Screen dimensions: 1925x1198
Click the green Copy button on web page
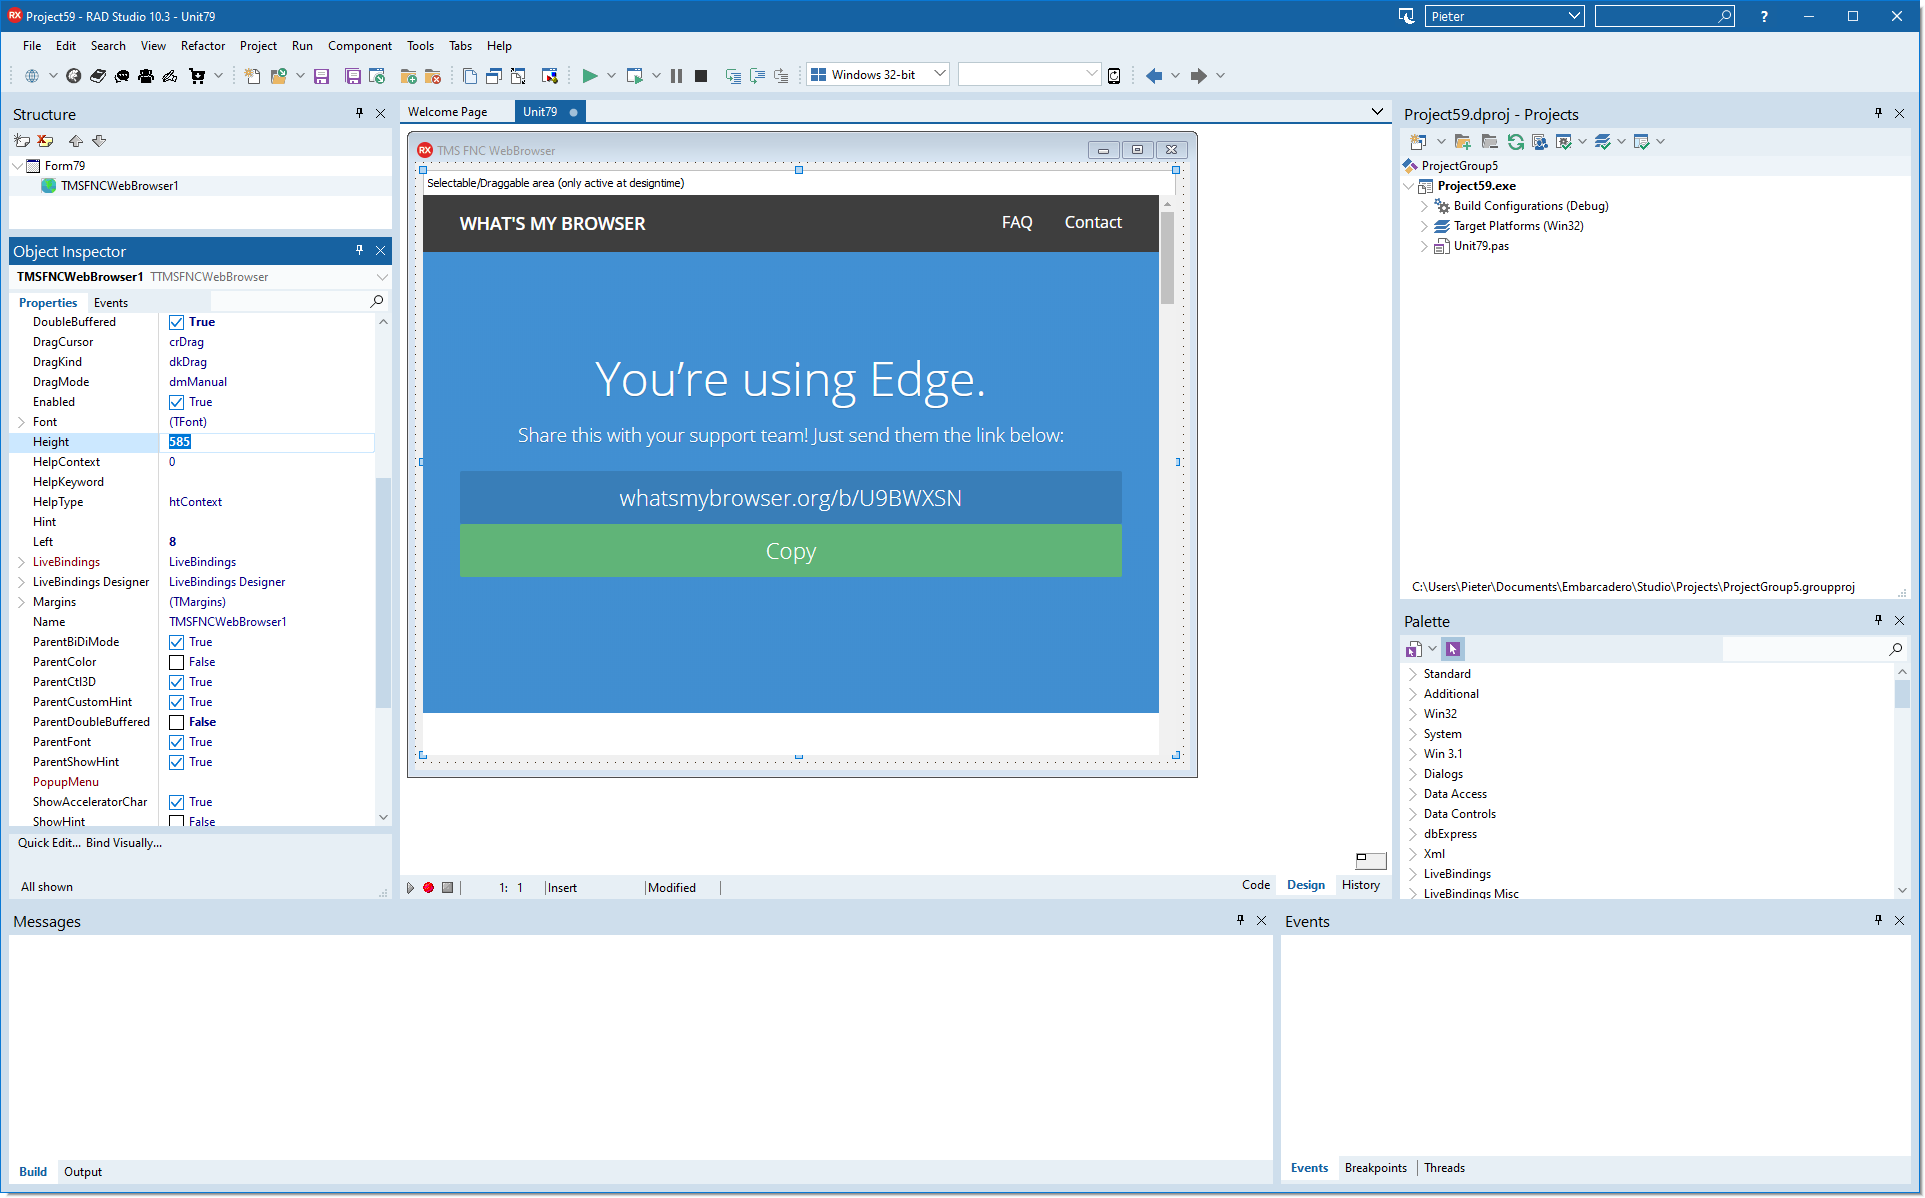pos(790,551)
